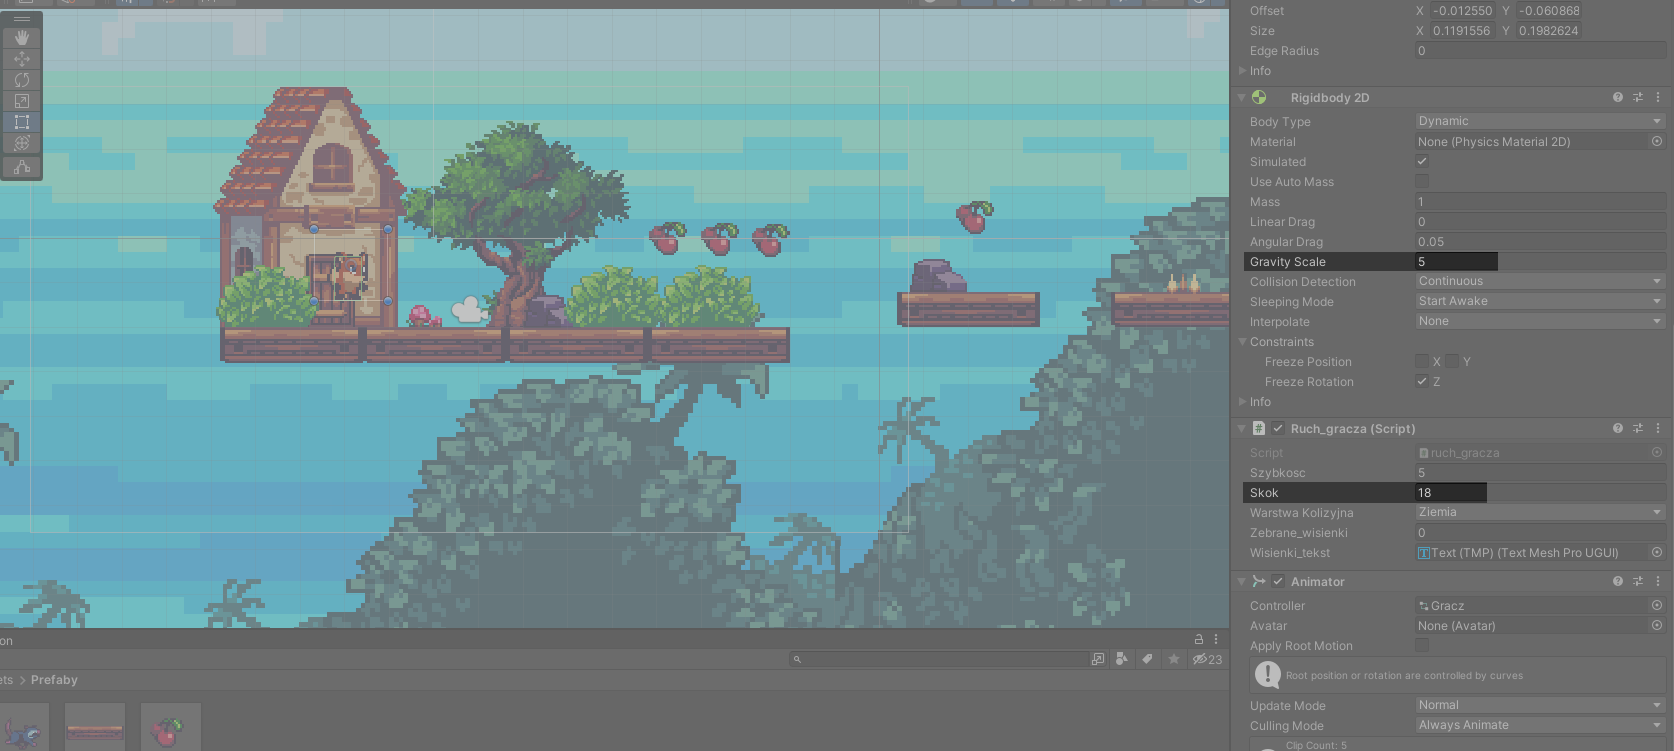Click the Gravity Scale value field
Viewport: 1674px width, 751px height.
pyautogui.click(x=1455, y=262)
